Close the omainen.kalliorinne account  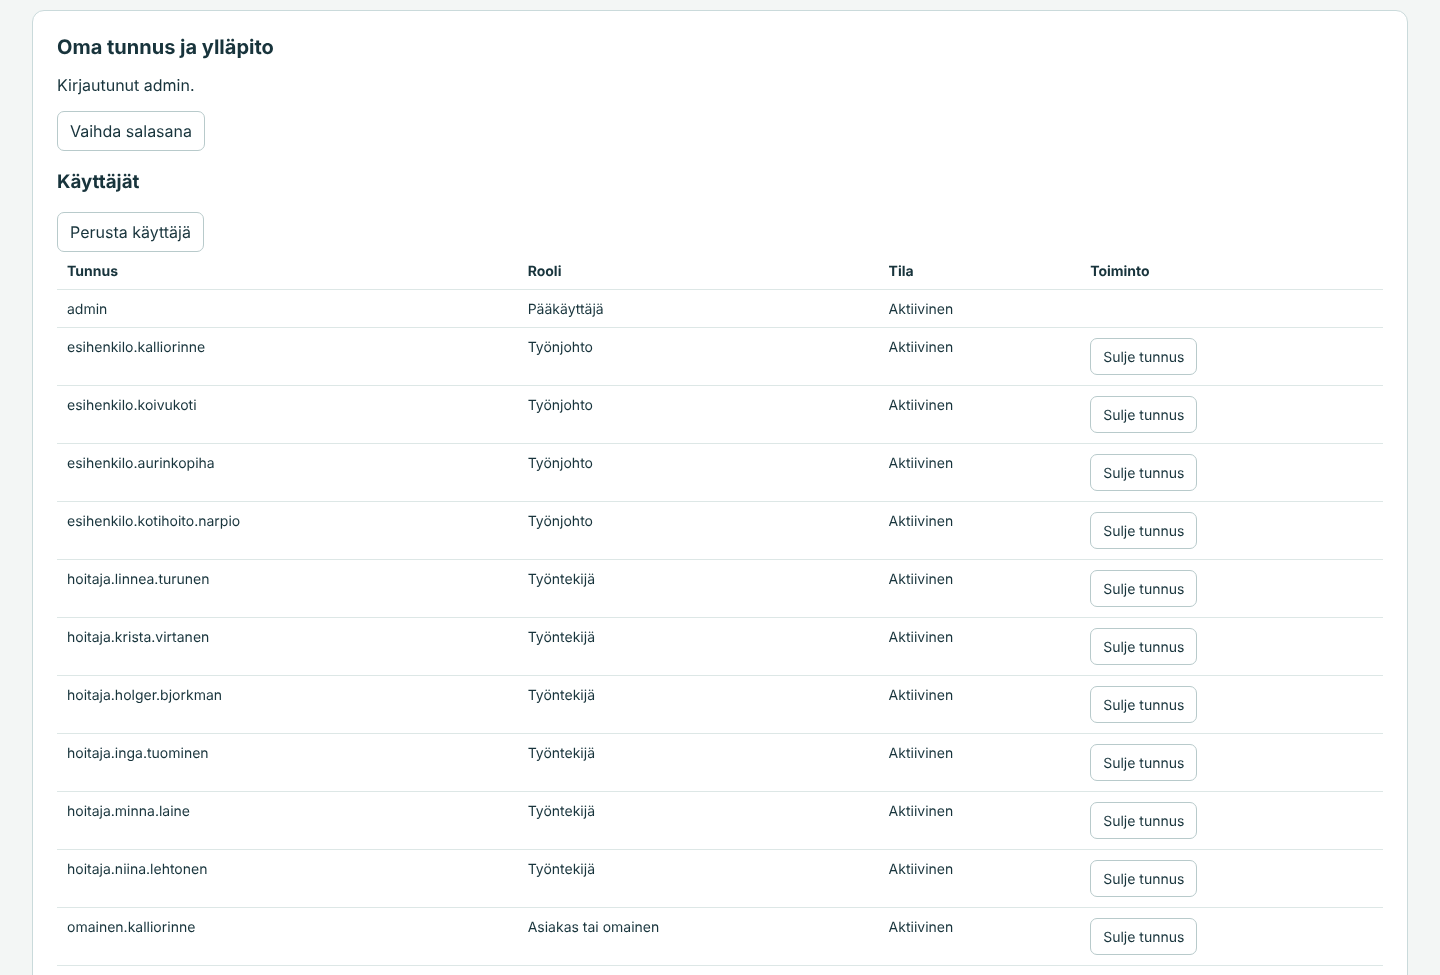pyautogui.click(x=1143, y=937)
